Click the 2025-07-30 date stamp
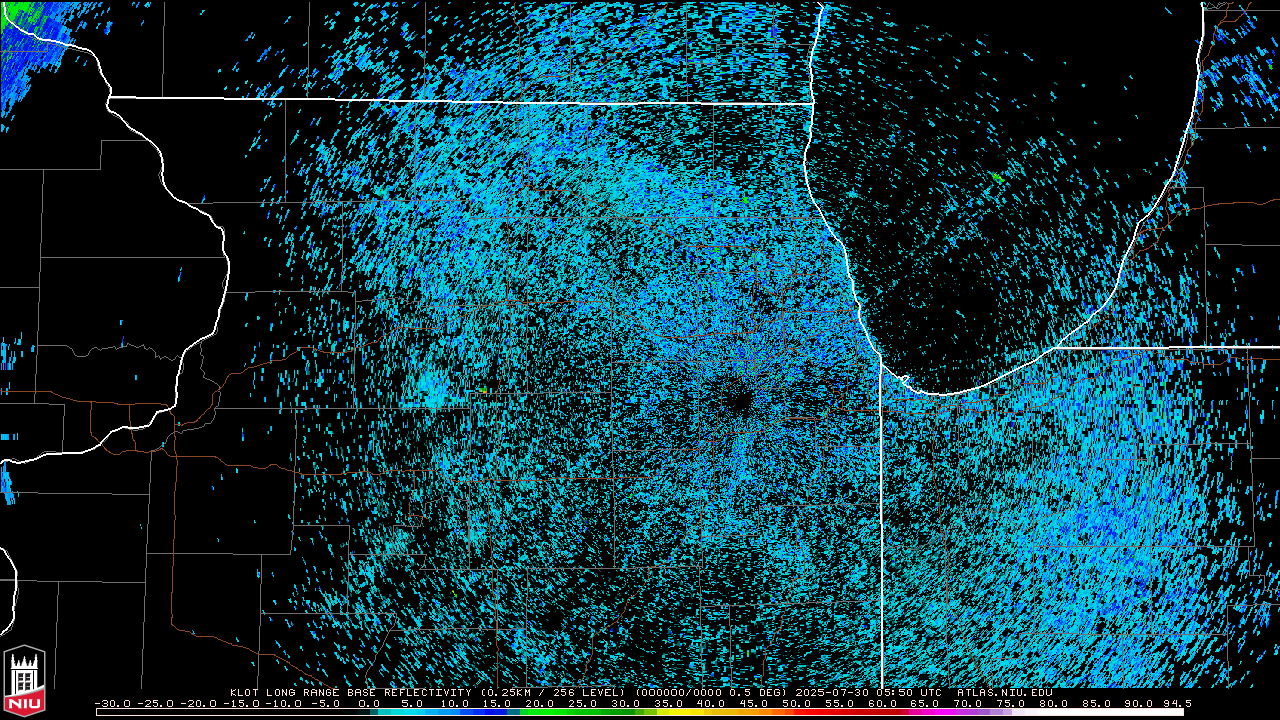This screenshot has height=720, width=1280. pyautogui.click(x=832, y=692)
